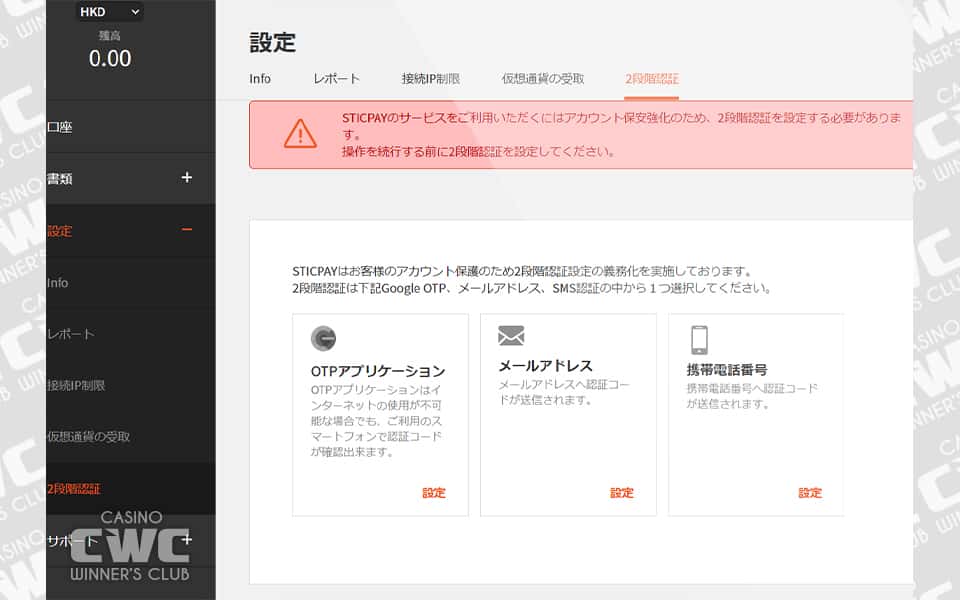Select the OTPアプリケーション card title
The image size is (960, 600).
click(378, 371)
